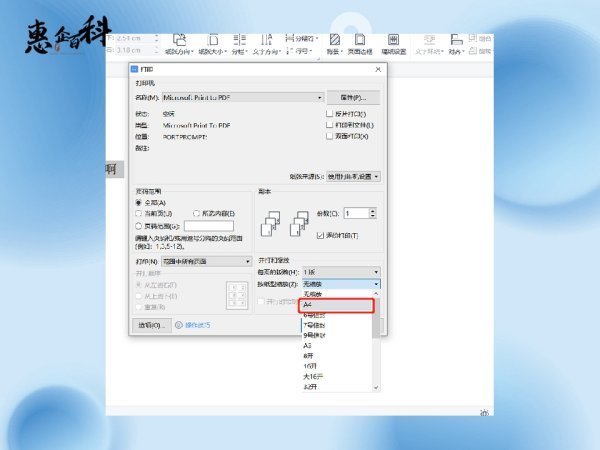Click the operation tips (操作技巧) icon
This screenshot has width=600, height=450.
(x=180, y=324)
